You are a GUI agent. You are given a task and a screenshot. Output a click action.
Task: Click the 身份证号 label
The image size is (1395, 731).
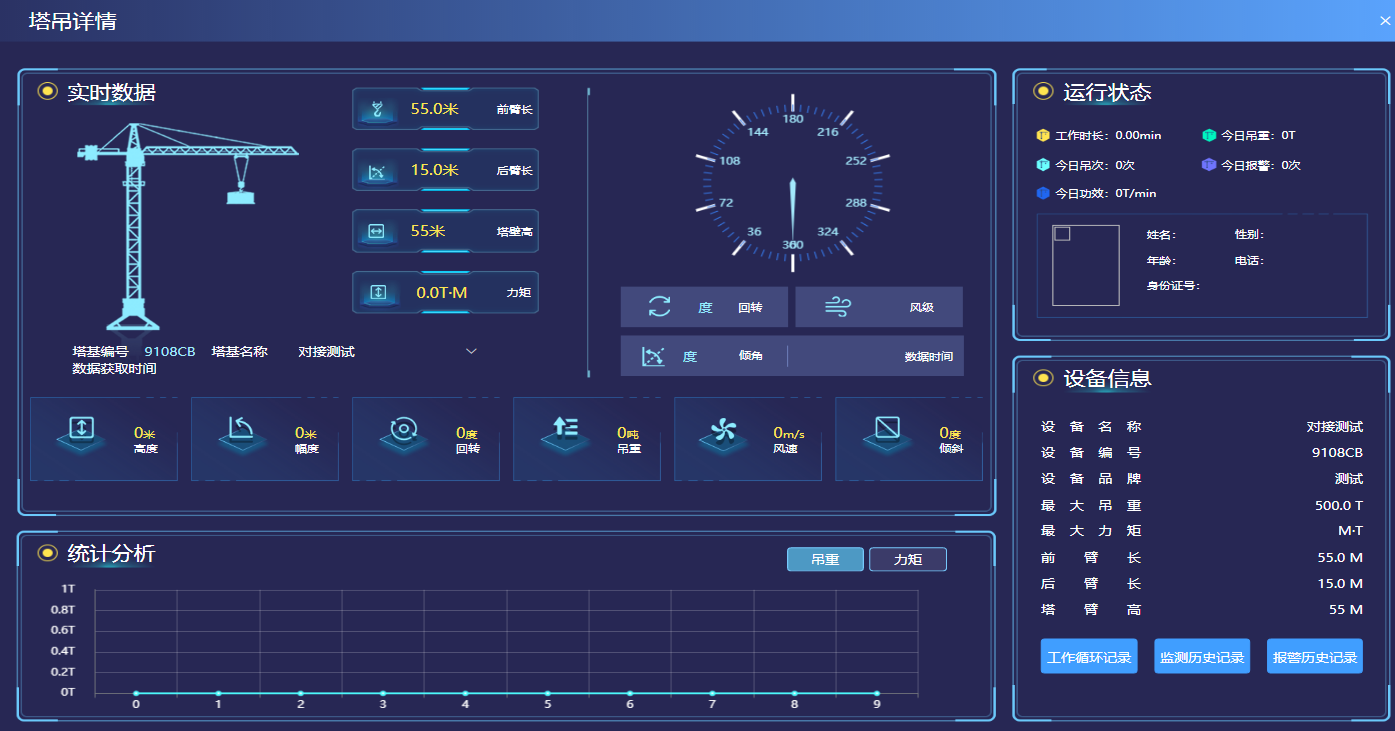click(1172, 286)
